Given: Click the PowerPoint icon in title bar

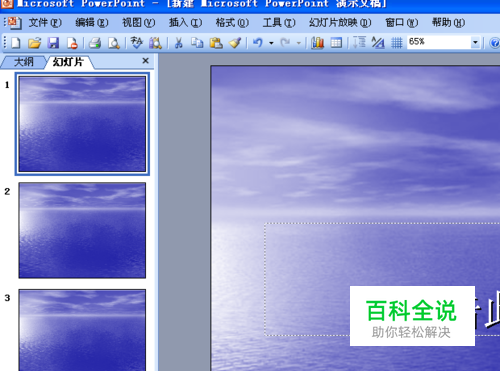Looking at the screenshot, I should tap(7, 3).
